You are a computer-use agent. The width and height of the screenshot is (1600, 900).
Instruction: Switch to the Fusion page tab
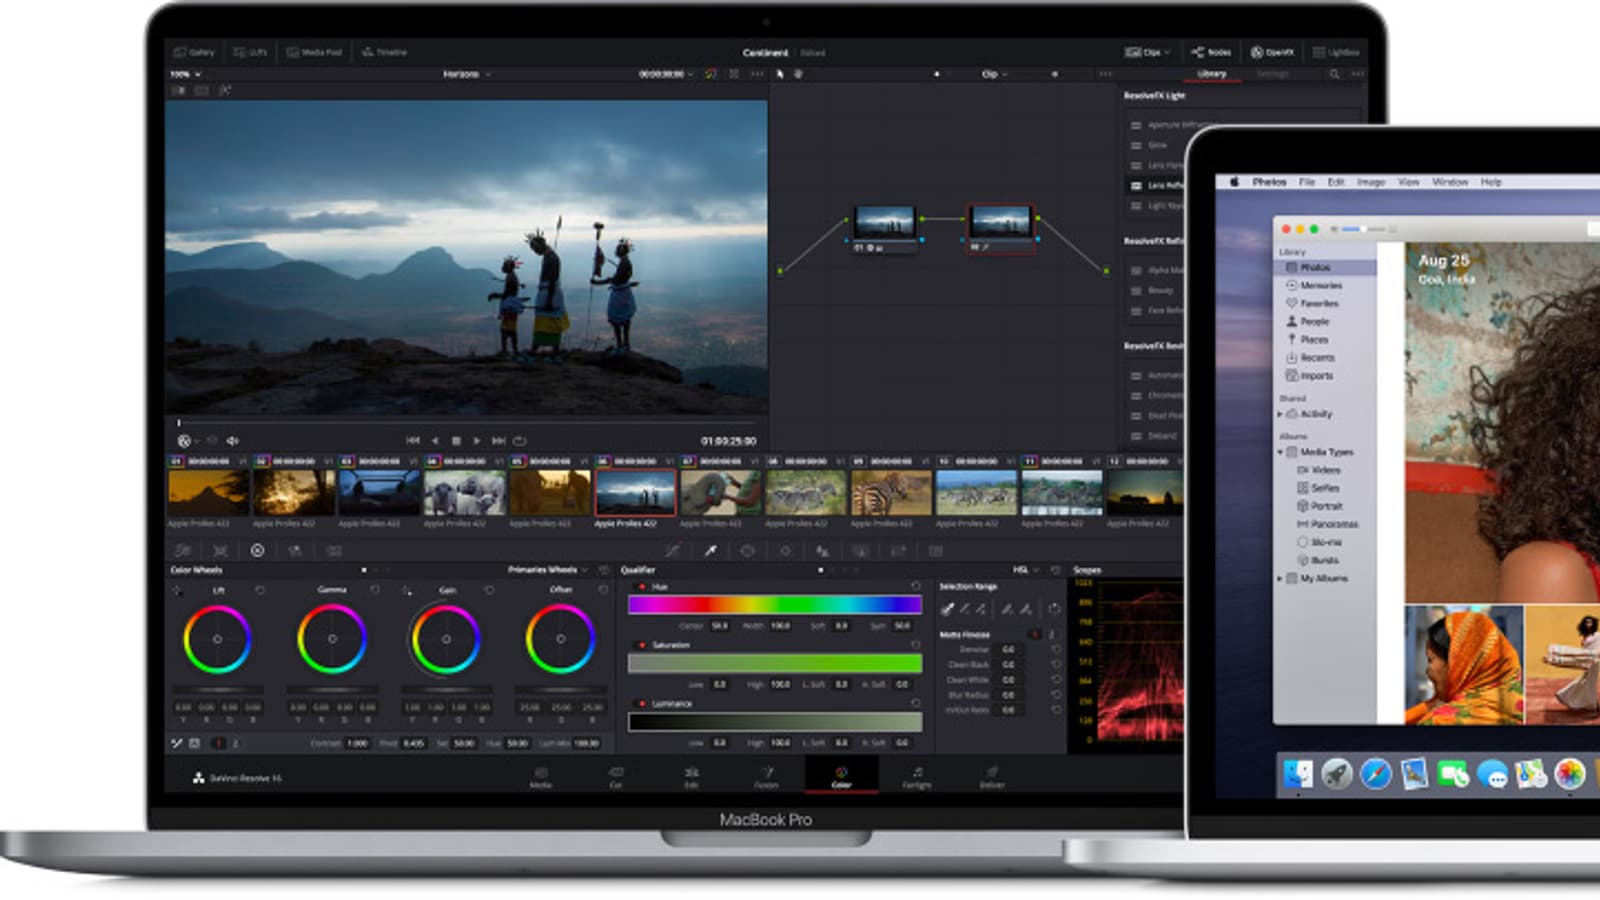point(766,777)
